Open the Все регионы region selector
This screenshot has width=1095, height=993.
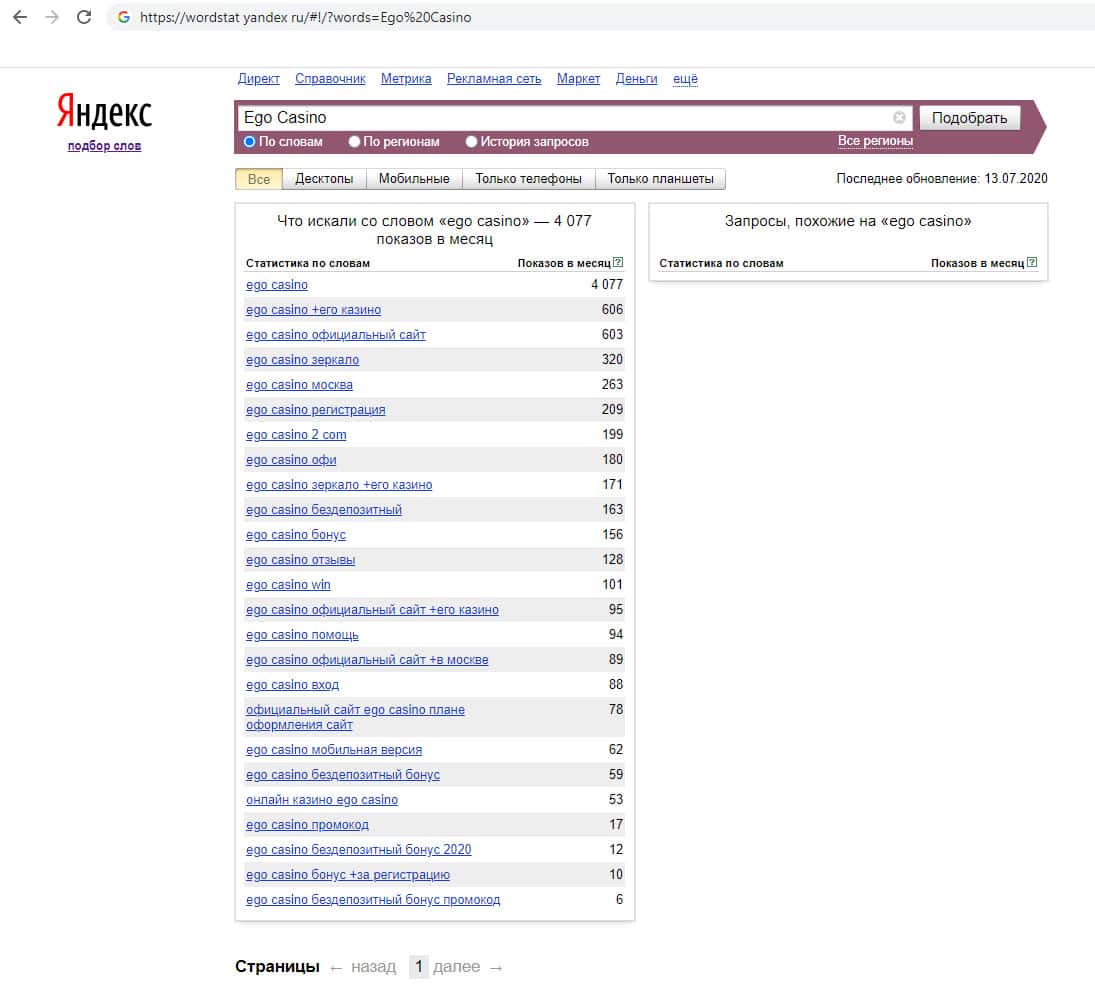pos(875,141)
